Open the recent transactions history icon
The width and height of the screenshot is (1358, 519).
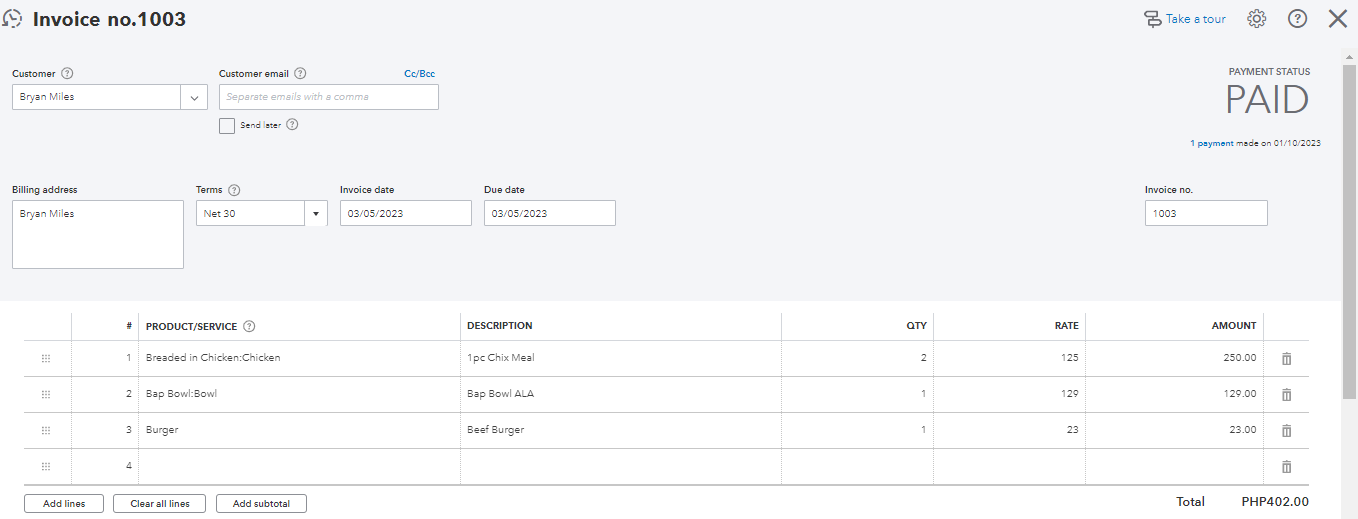(x=14, y=19)
